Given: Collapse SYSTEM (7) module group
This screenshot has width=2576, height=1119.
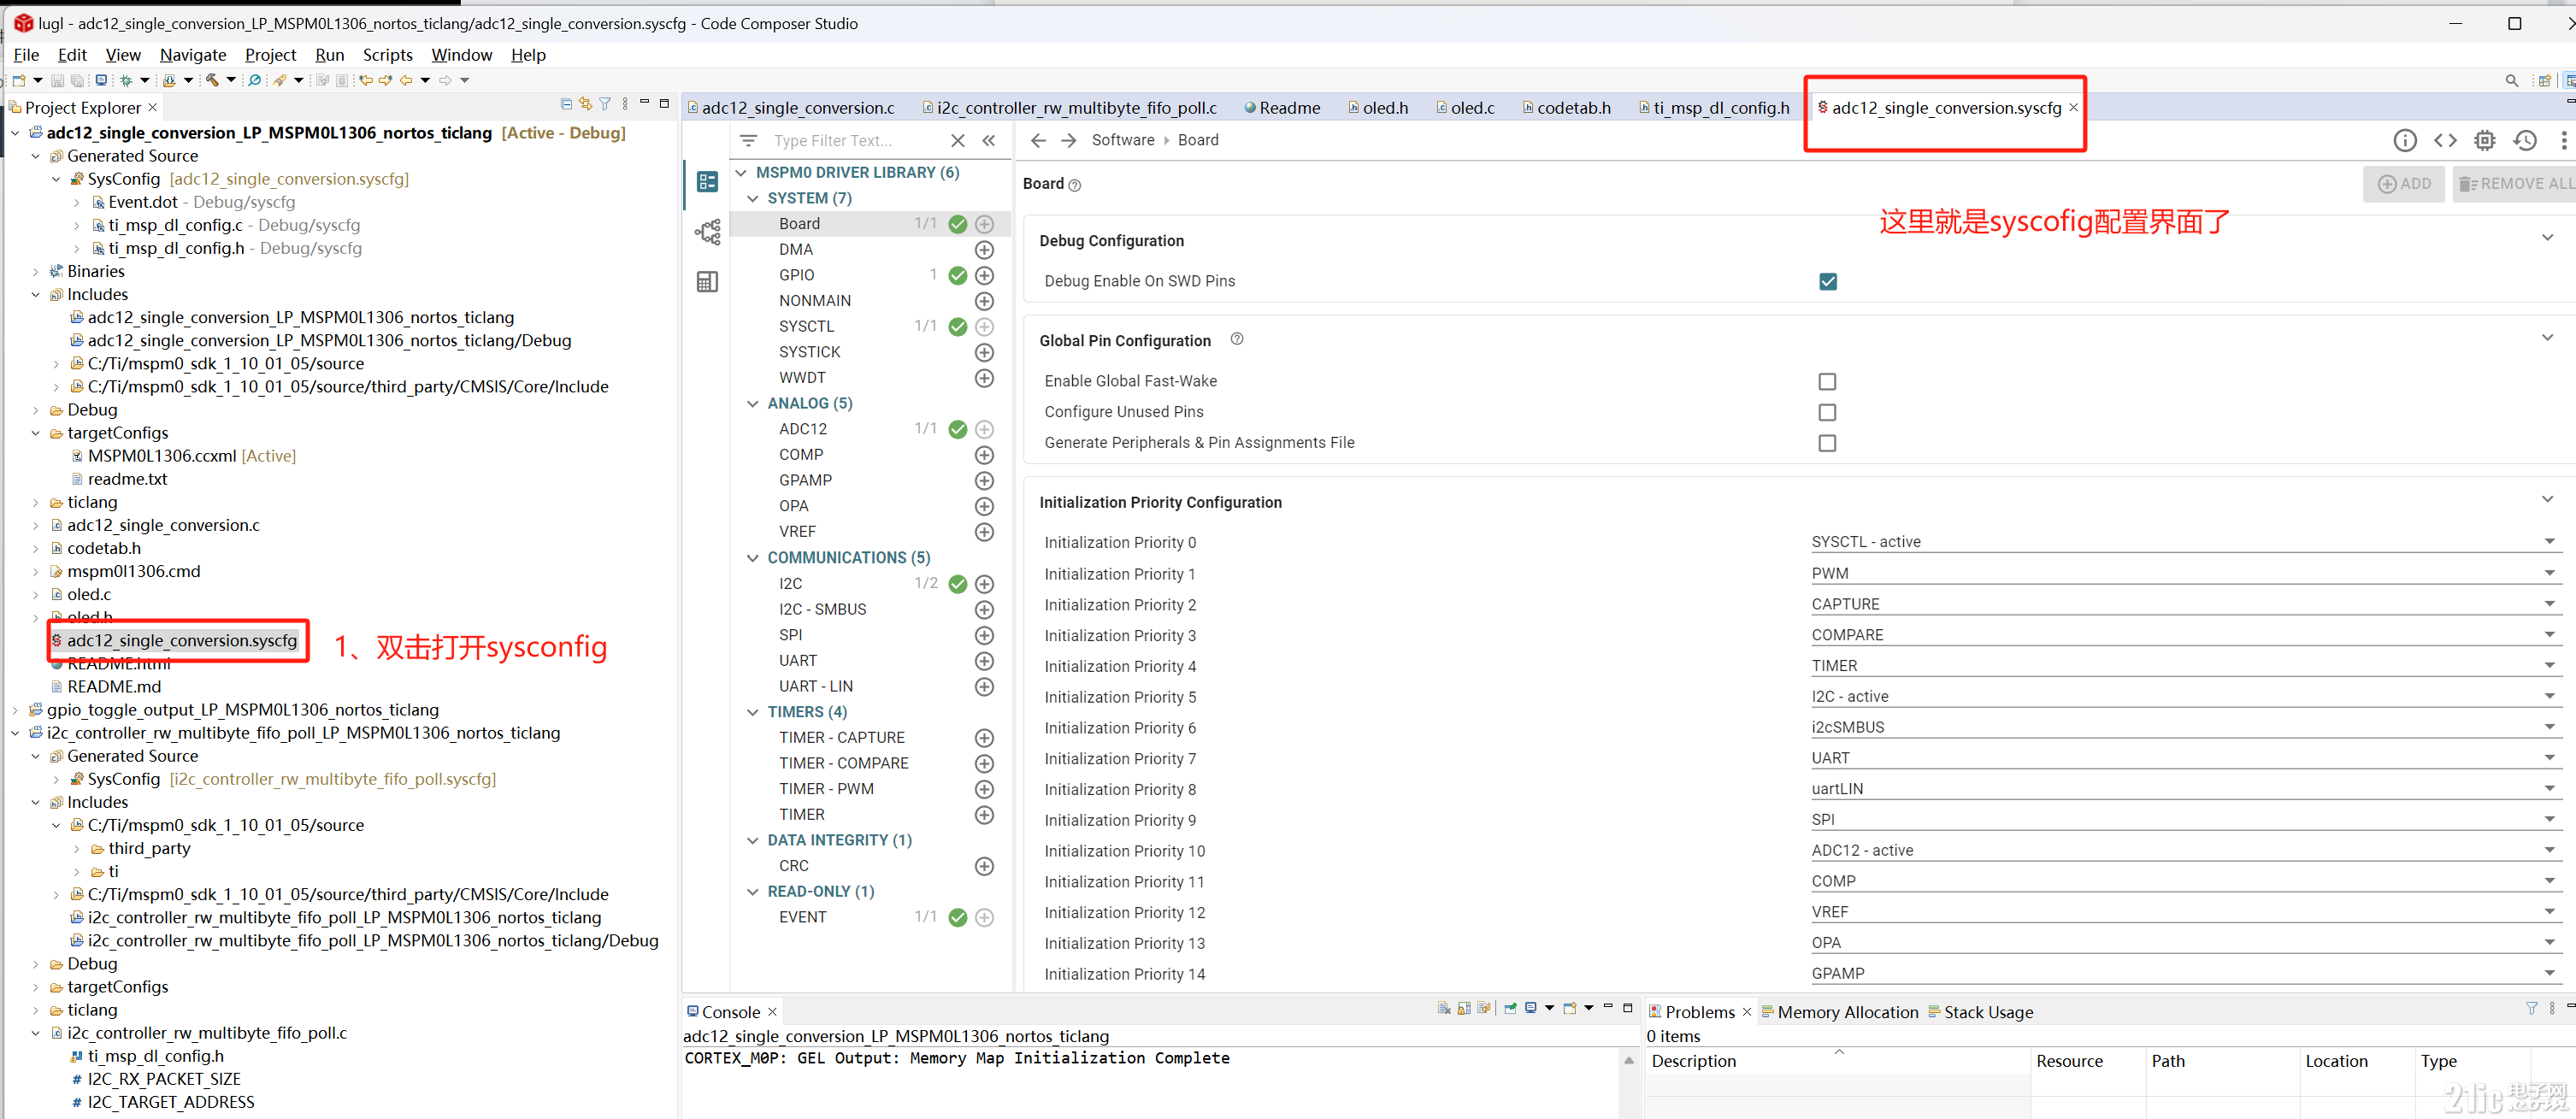Looking at the screenshot, I should (x=753, y=199).
